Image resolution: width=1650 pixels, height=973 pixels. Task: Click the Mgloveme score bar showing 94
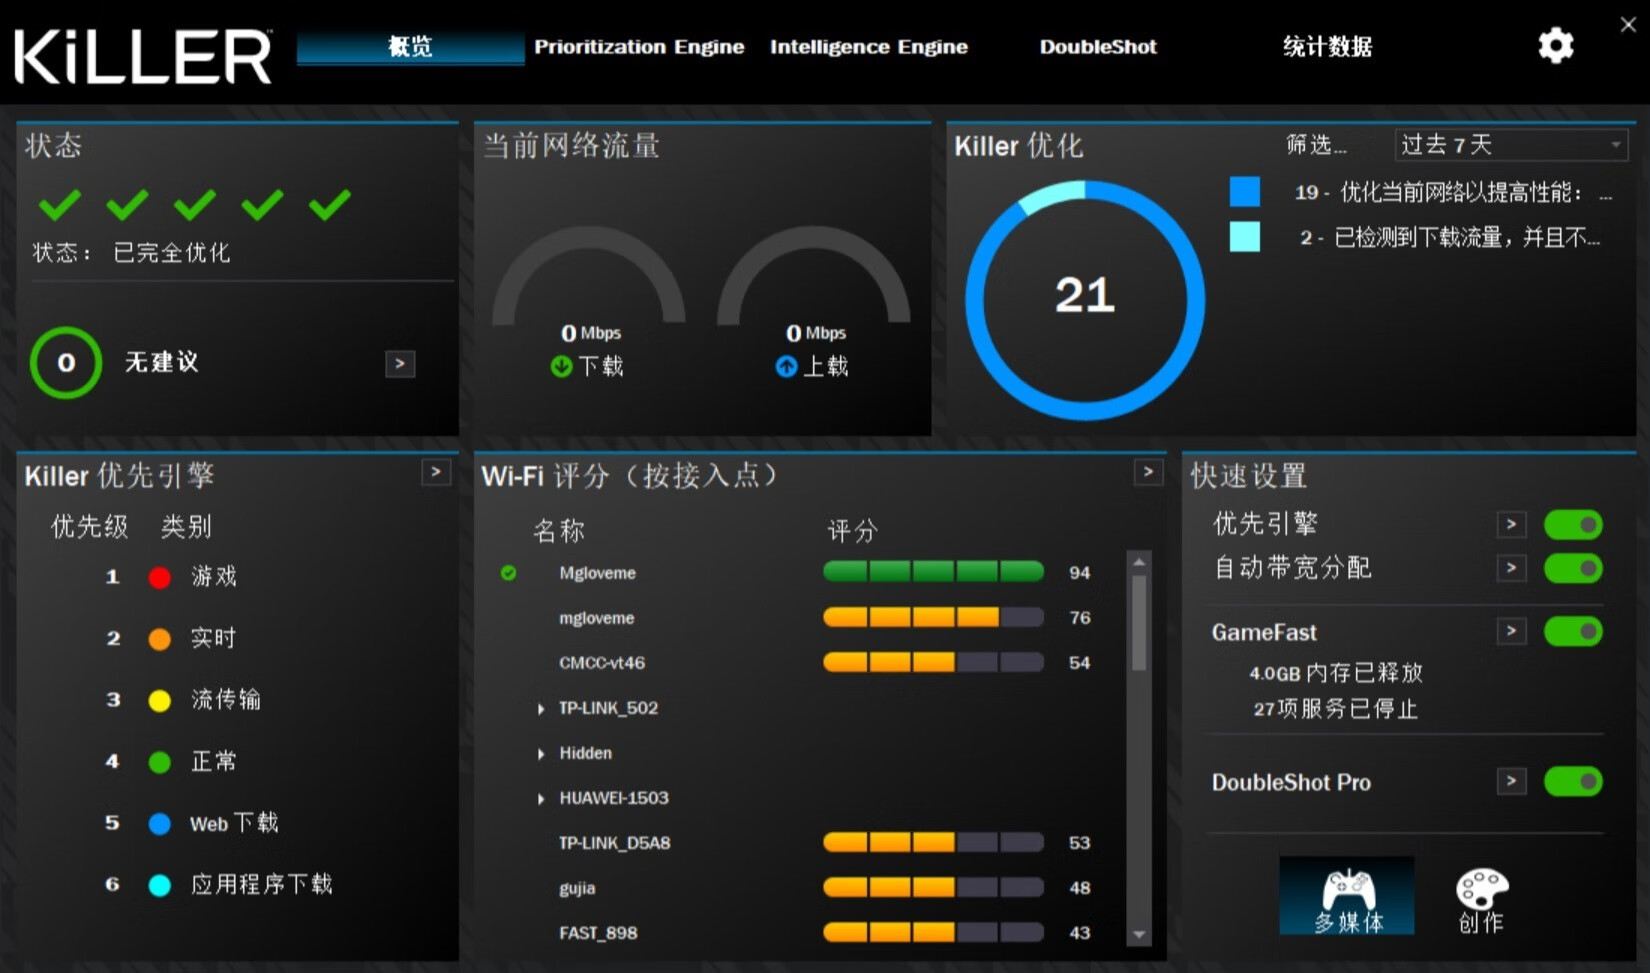click(934, 572)
